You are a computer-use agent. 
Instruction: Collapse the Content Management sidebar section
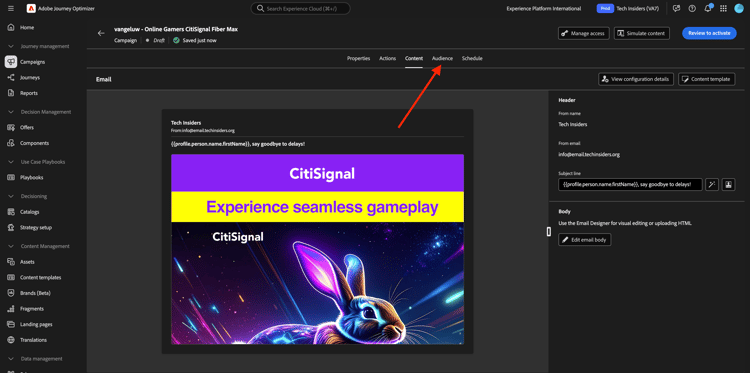(11, 246)
